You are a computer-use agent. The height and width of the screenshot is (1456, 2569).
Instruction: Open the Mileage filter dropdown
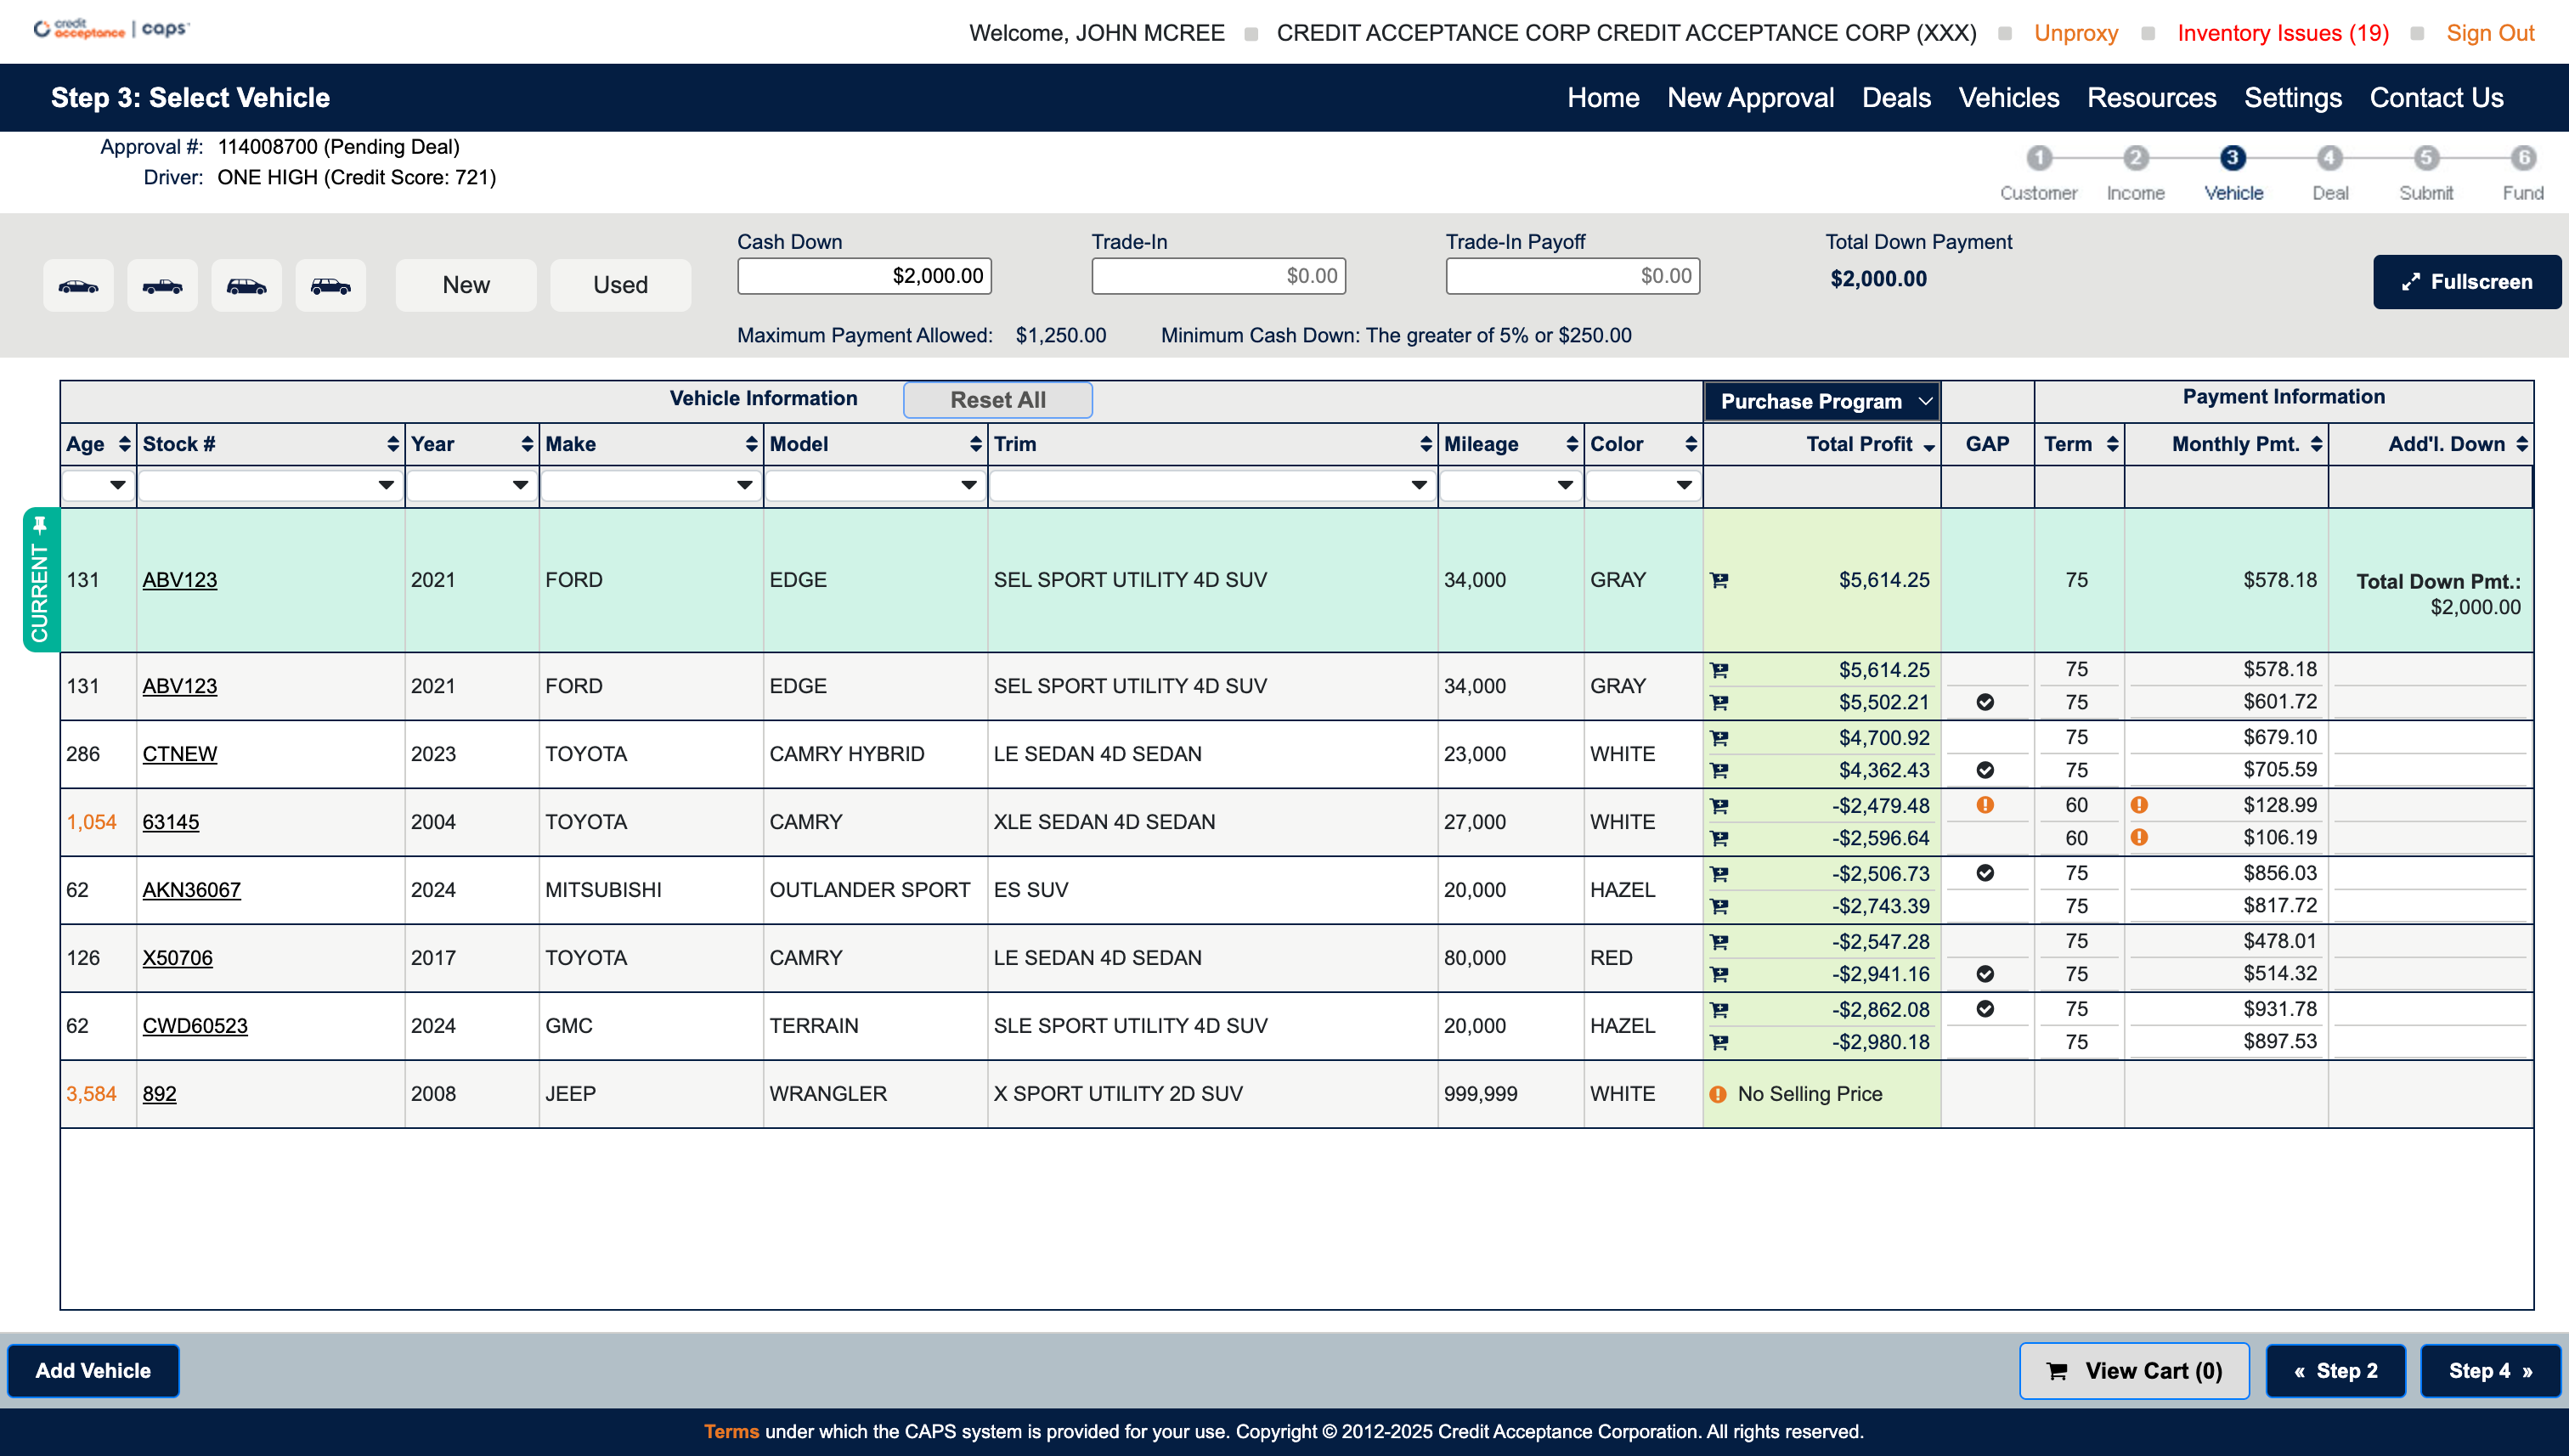tap(1510, 486)
